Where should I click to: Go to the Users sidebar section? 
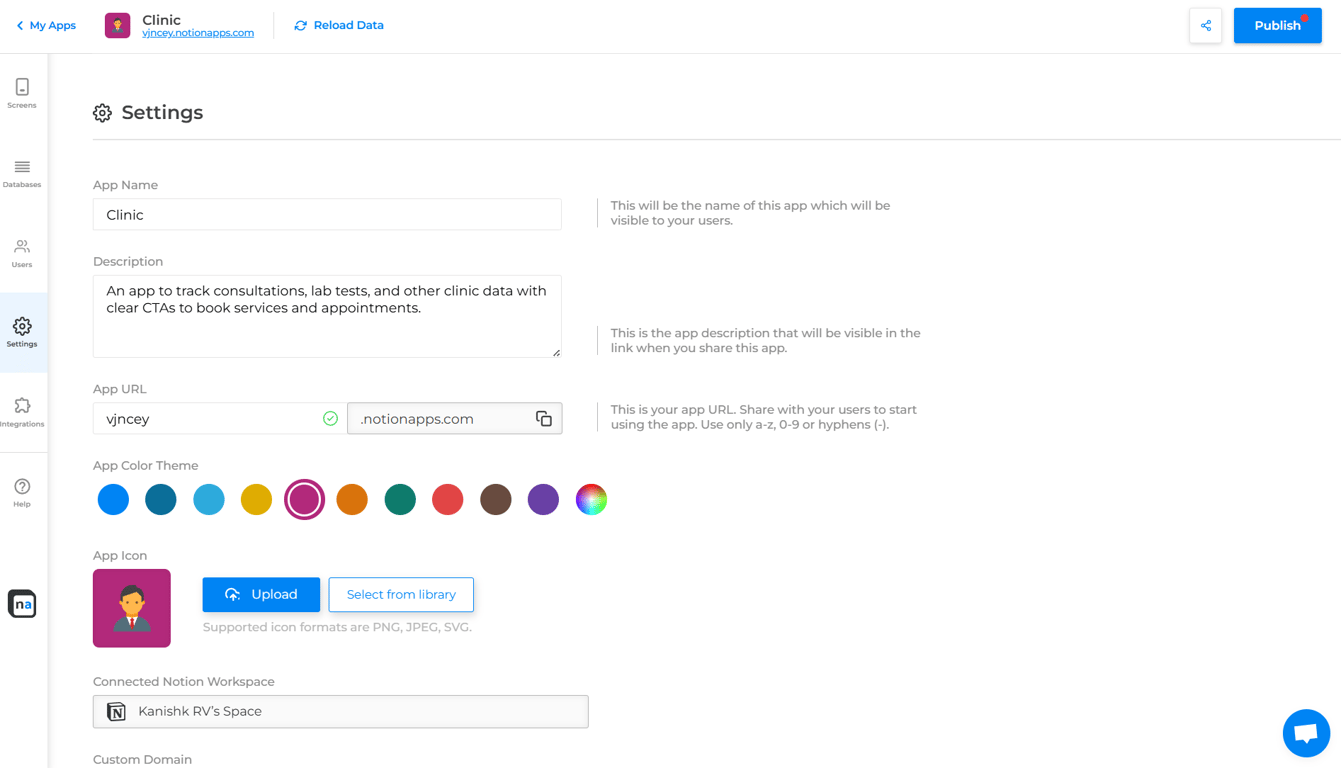coord(22,253)
